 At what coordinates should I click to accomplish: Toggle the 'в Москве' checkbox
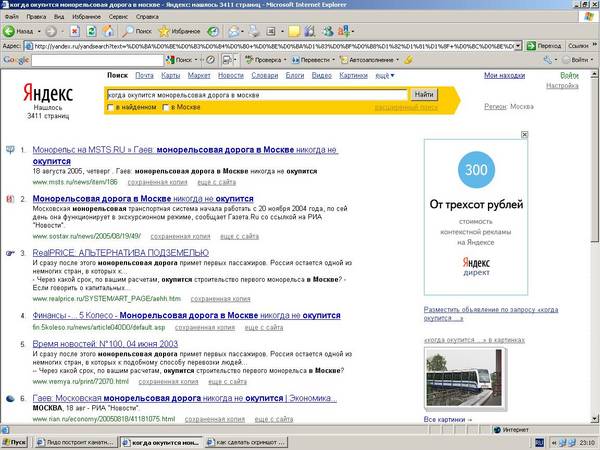(166, 108)
